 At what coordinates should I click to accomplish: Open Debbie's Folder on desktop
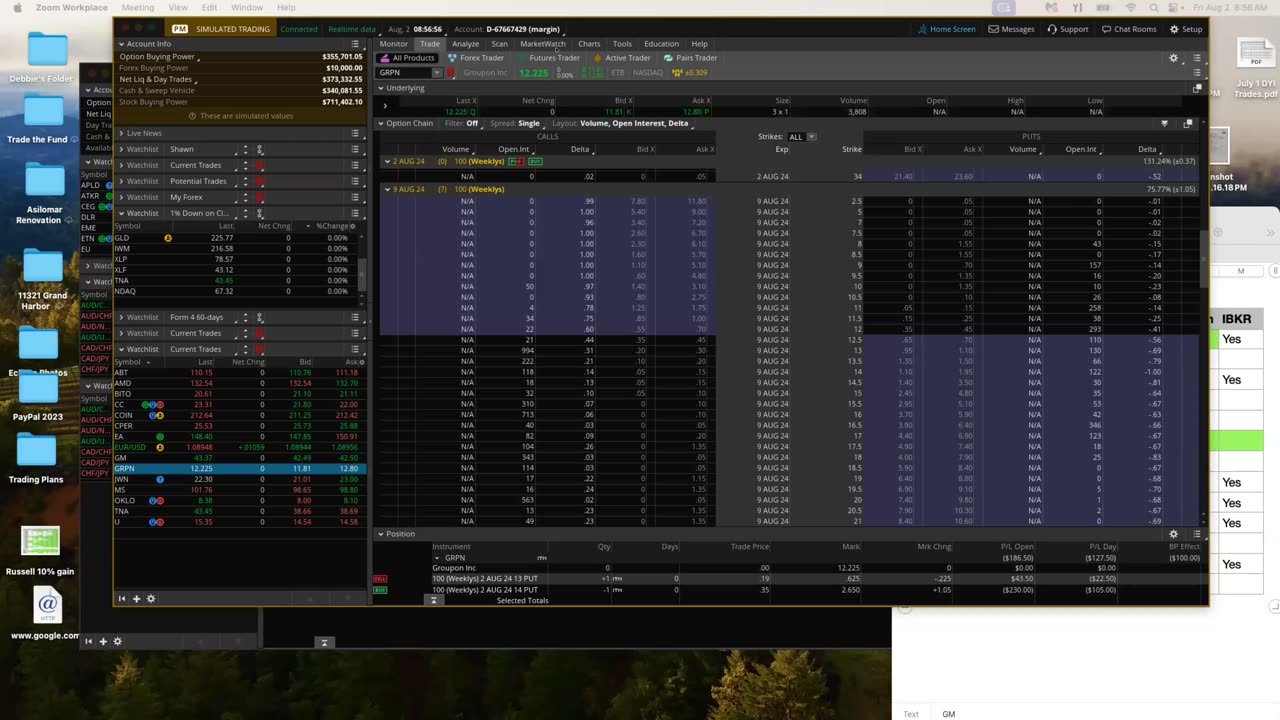click(40, 58)
